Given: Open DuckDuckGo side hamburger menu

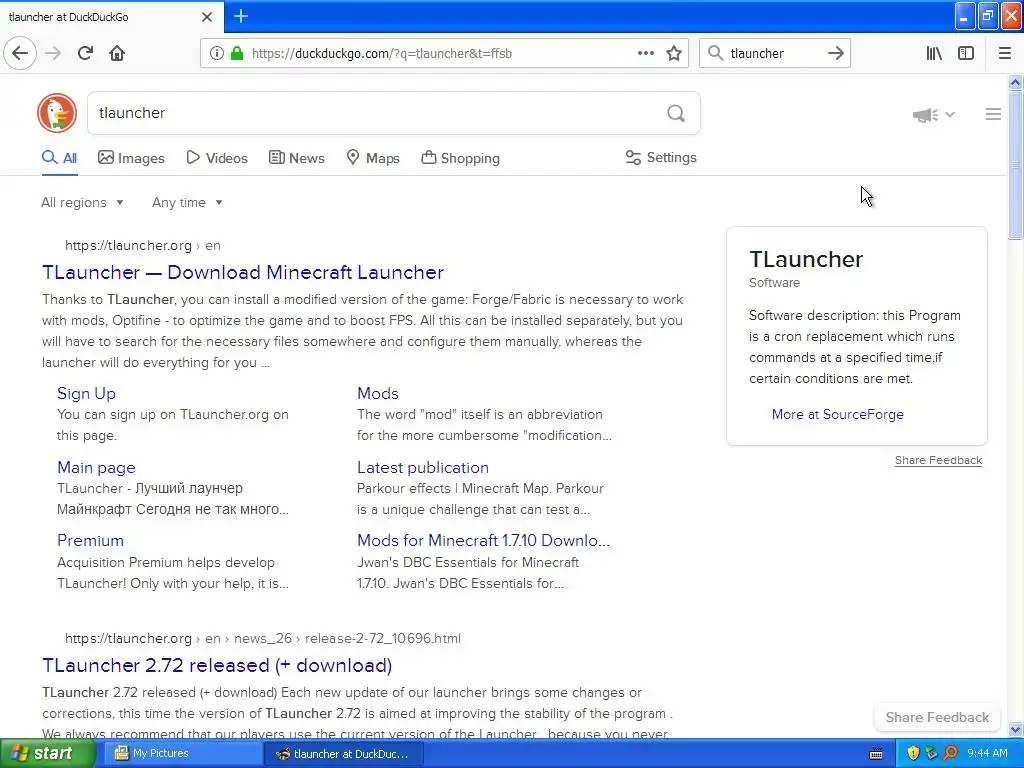Looking at the screenshot, I should pyautogui.click(x=993, y=114).
